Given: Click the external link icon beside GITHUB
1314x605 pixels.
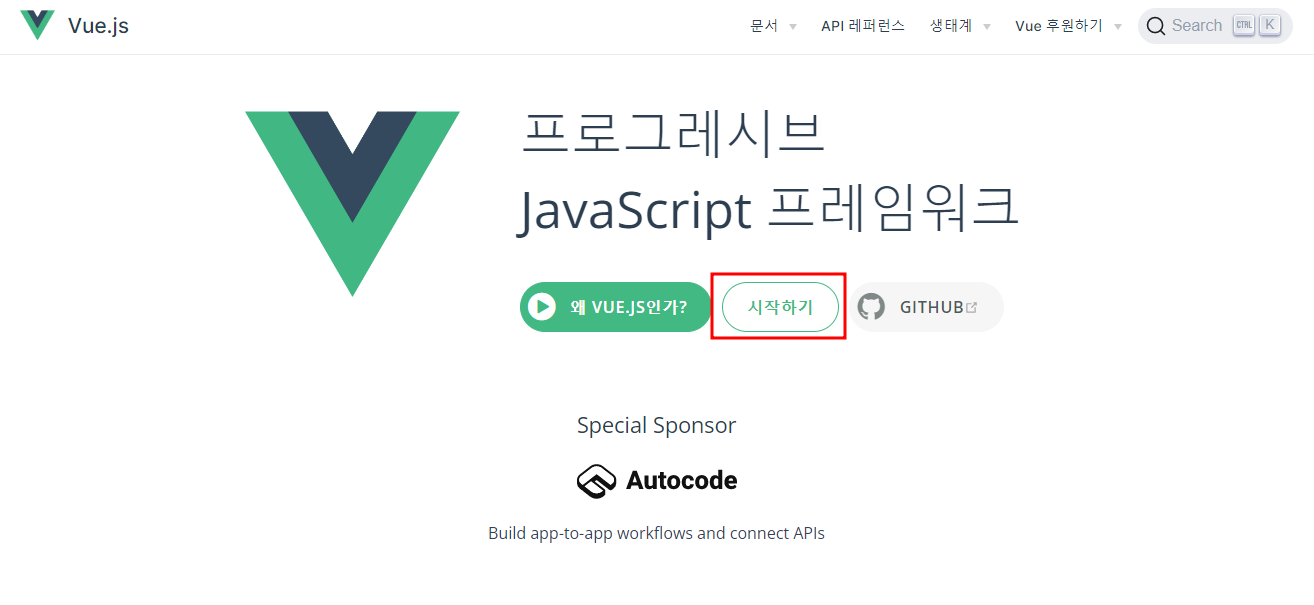Looking at the screenshot, I should pos(971,307).
